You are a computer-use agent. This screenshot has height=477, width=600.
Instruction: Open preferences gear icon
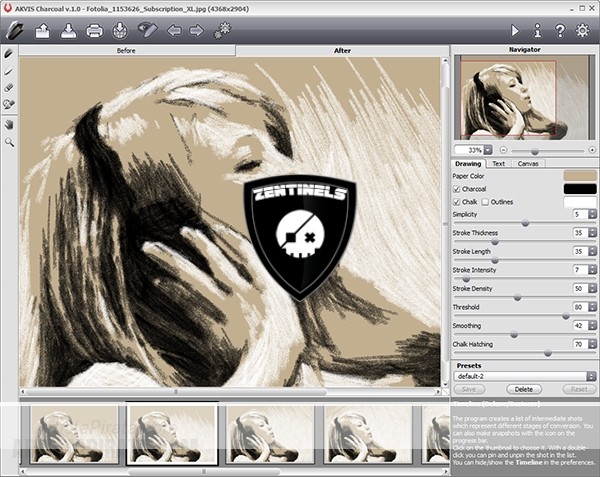click(x=582, y=31)
